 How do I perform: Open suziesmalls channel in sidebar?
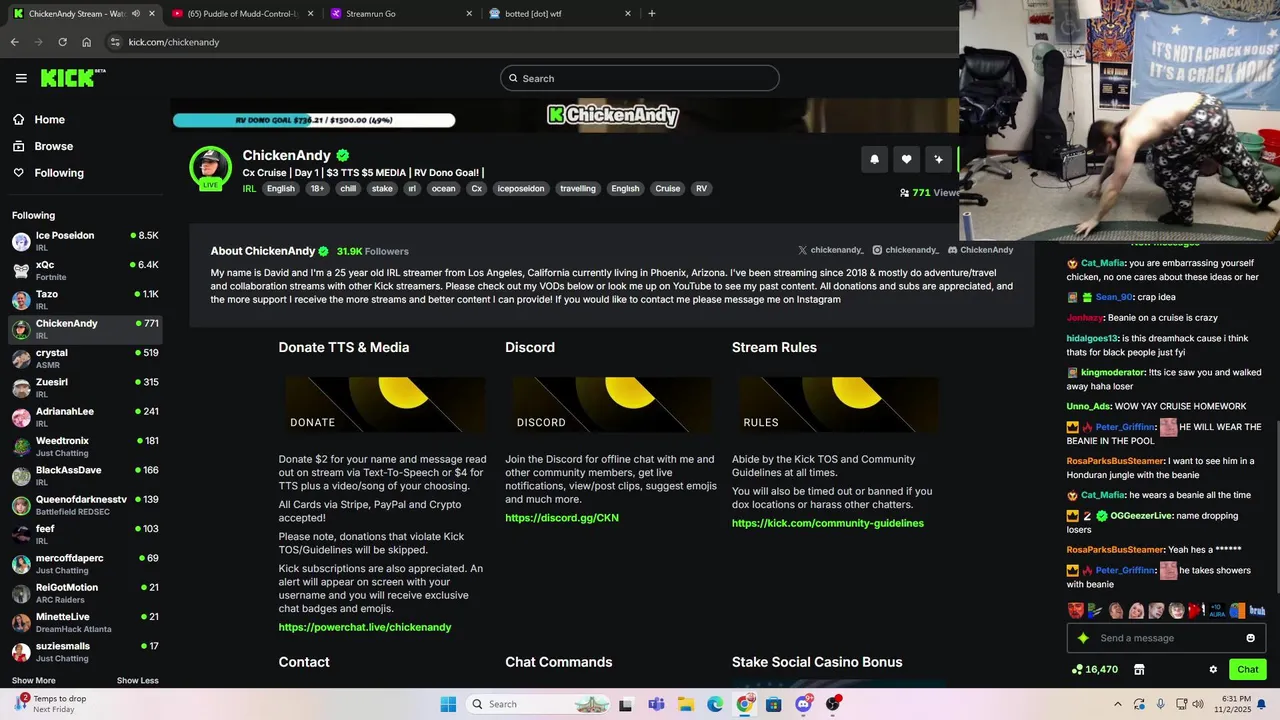point(85,651)
